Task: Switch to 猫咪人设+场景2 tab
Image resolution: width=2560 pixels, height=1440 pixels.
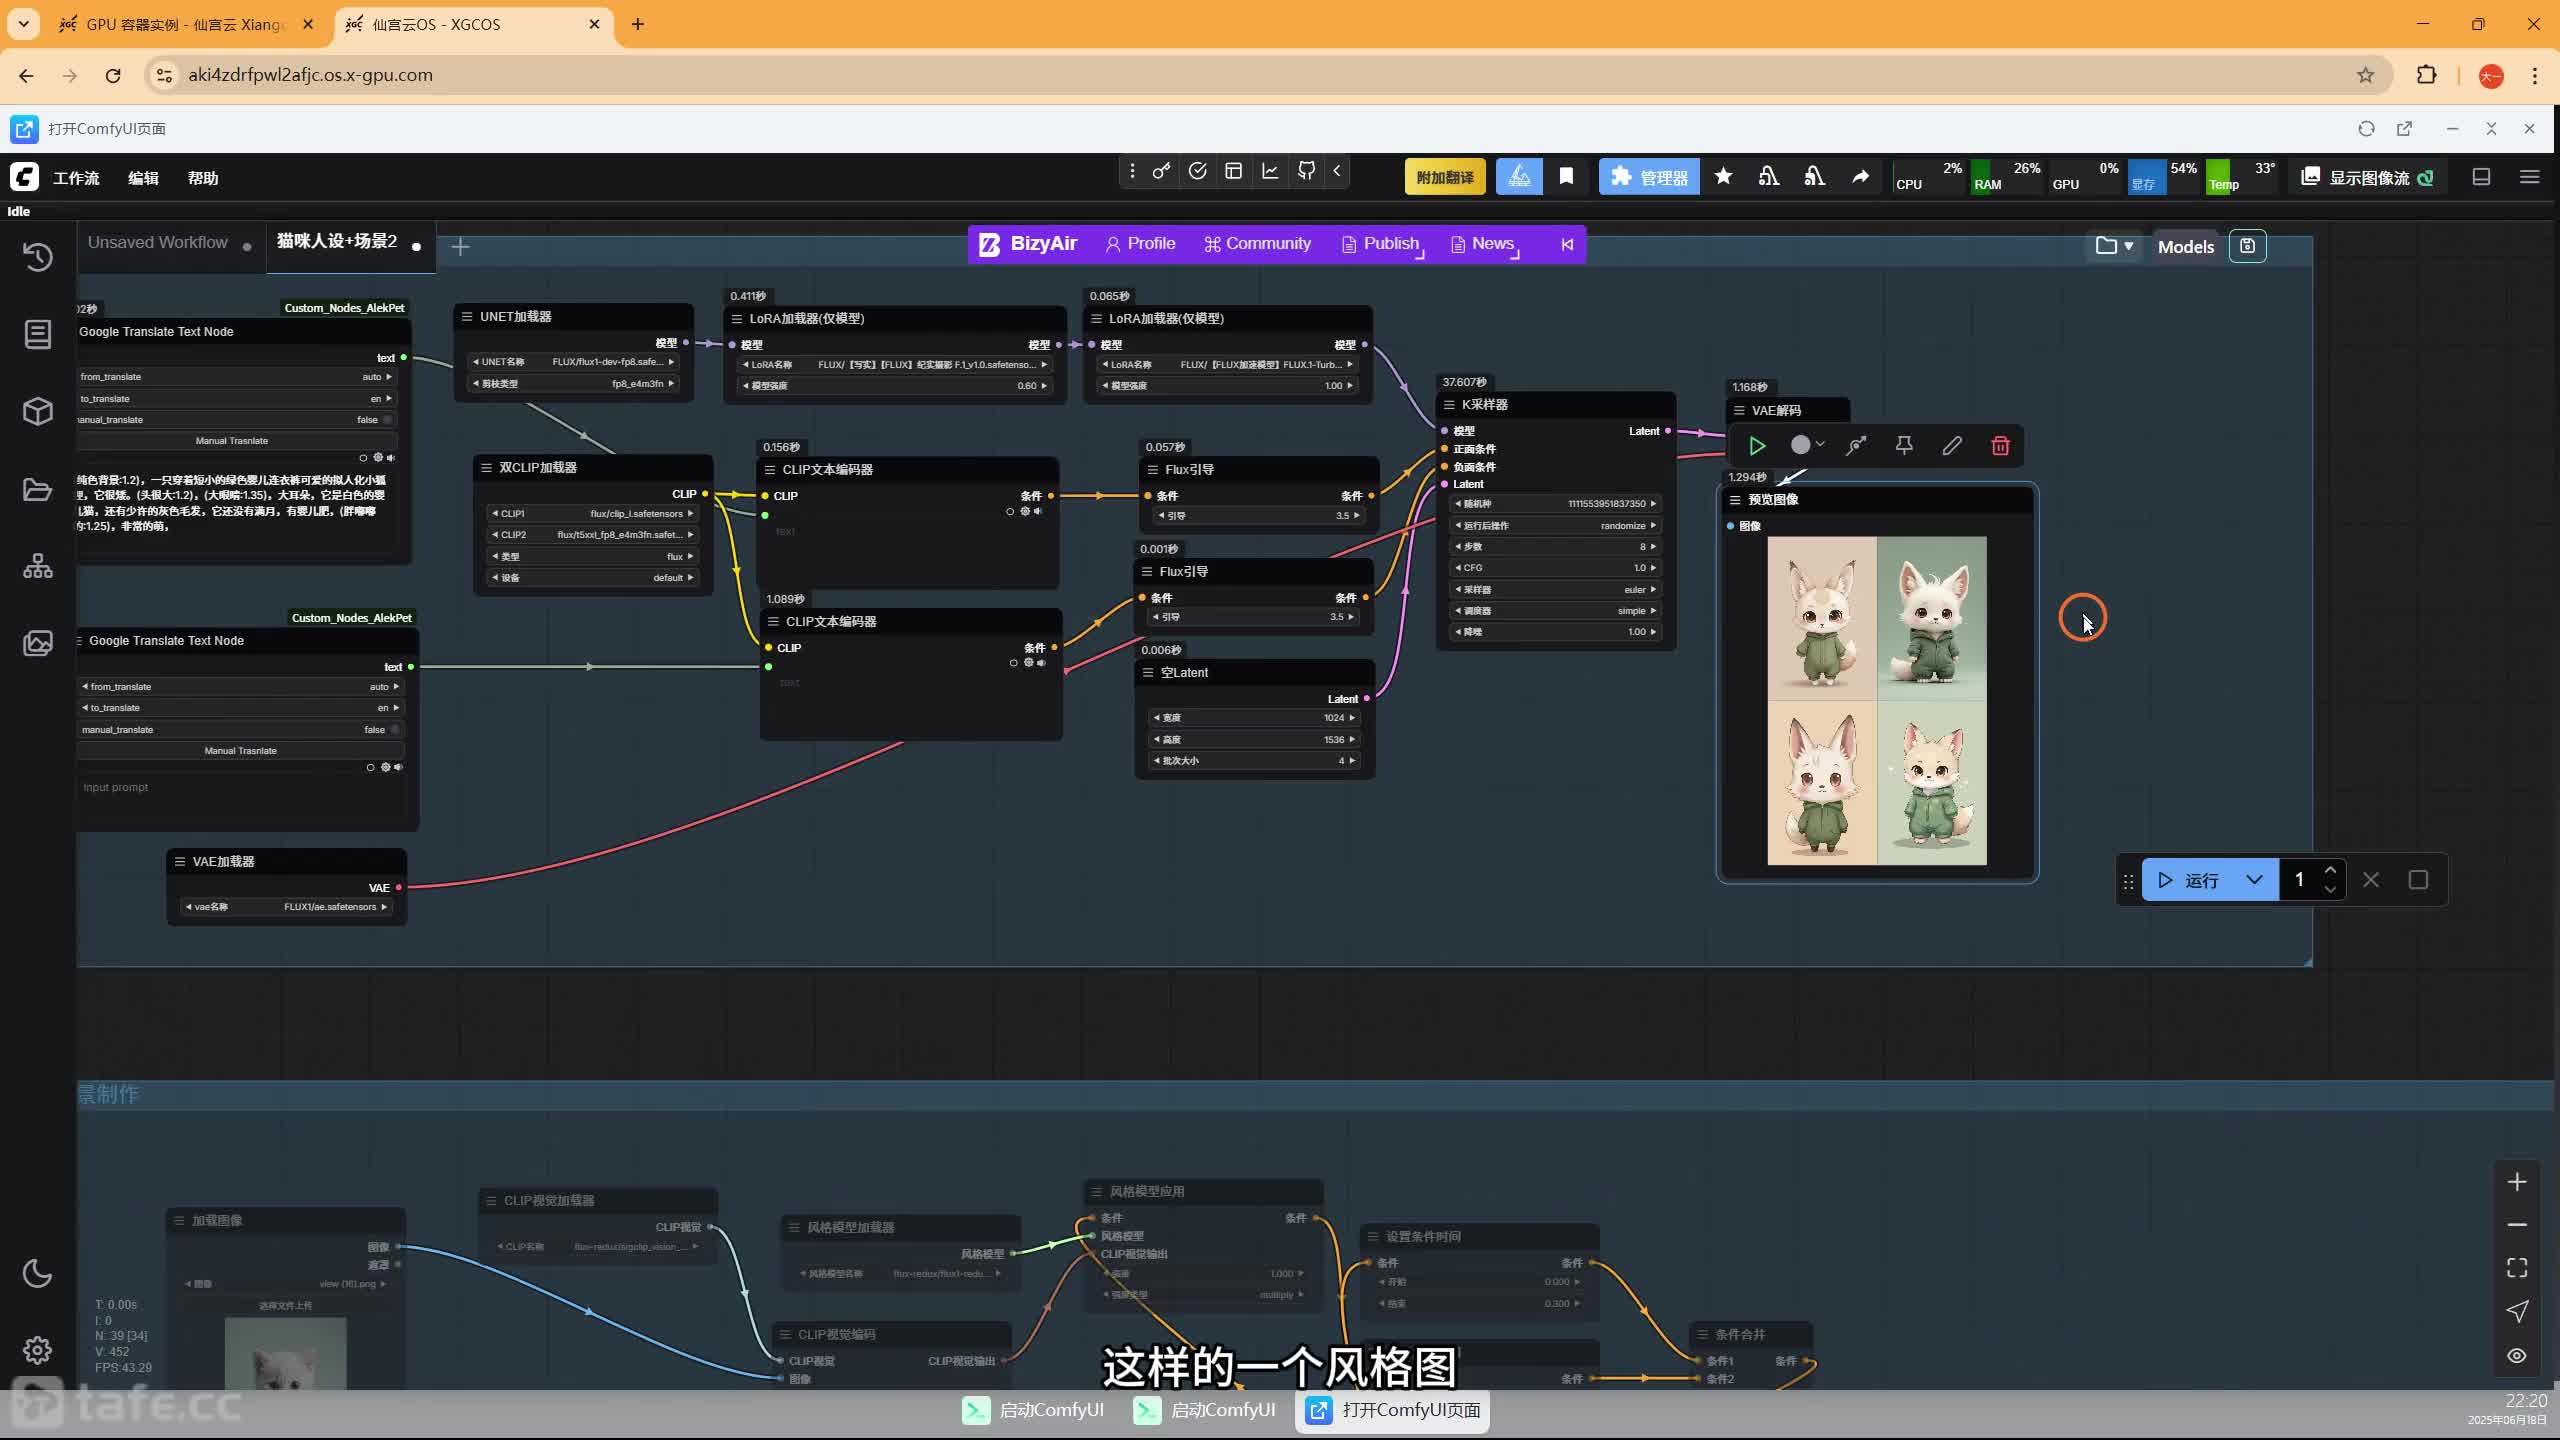Action: (x=337, y=242)
